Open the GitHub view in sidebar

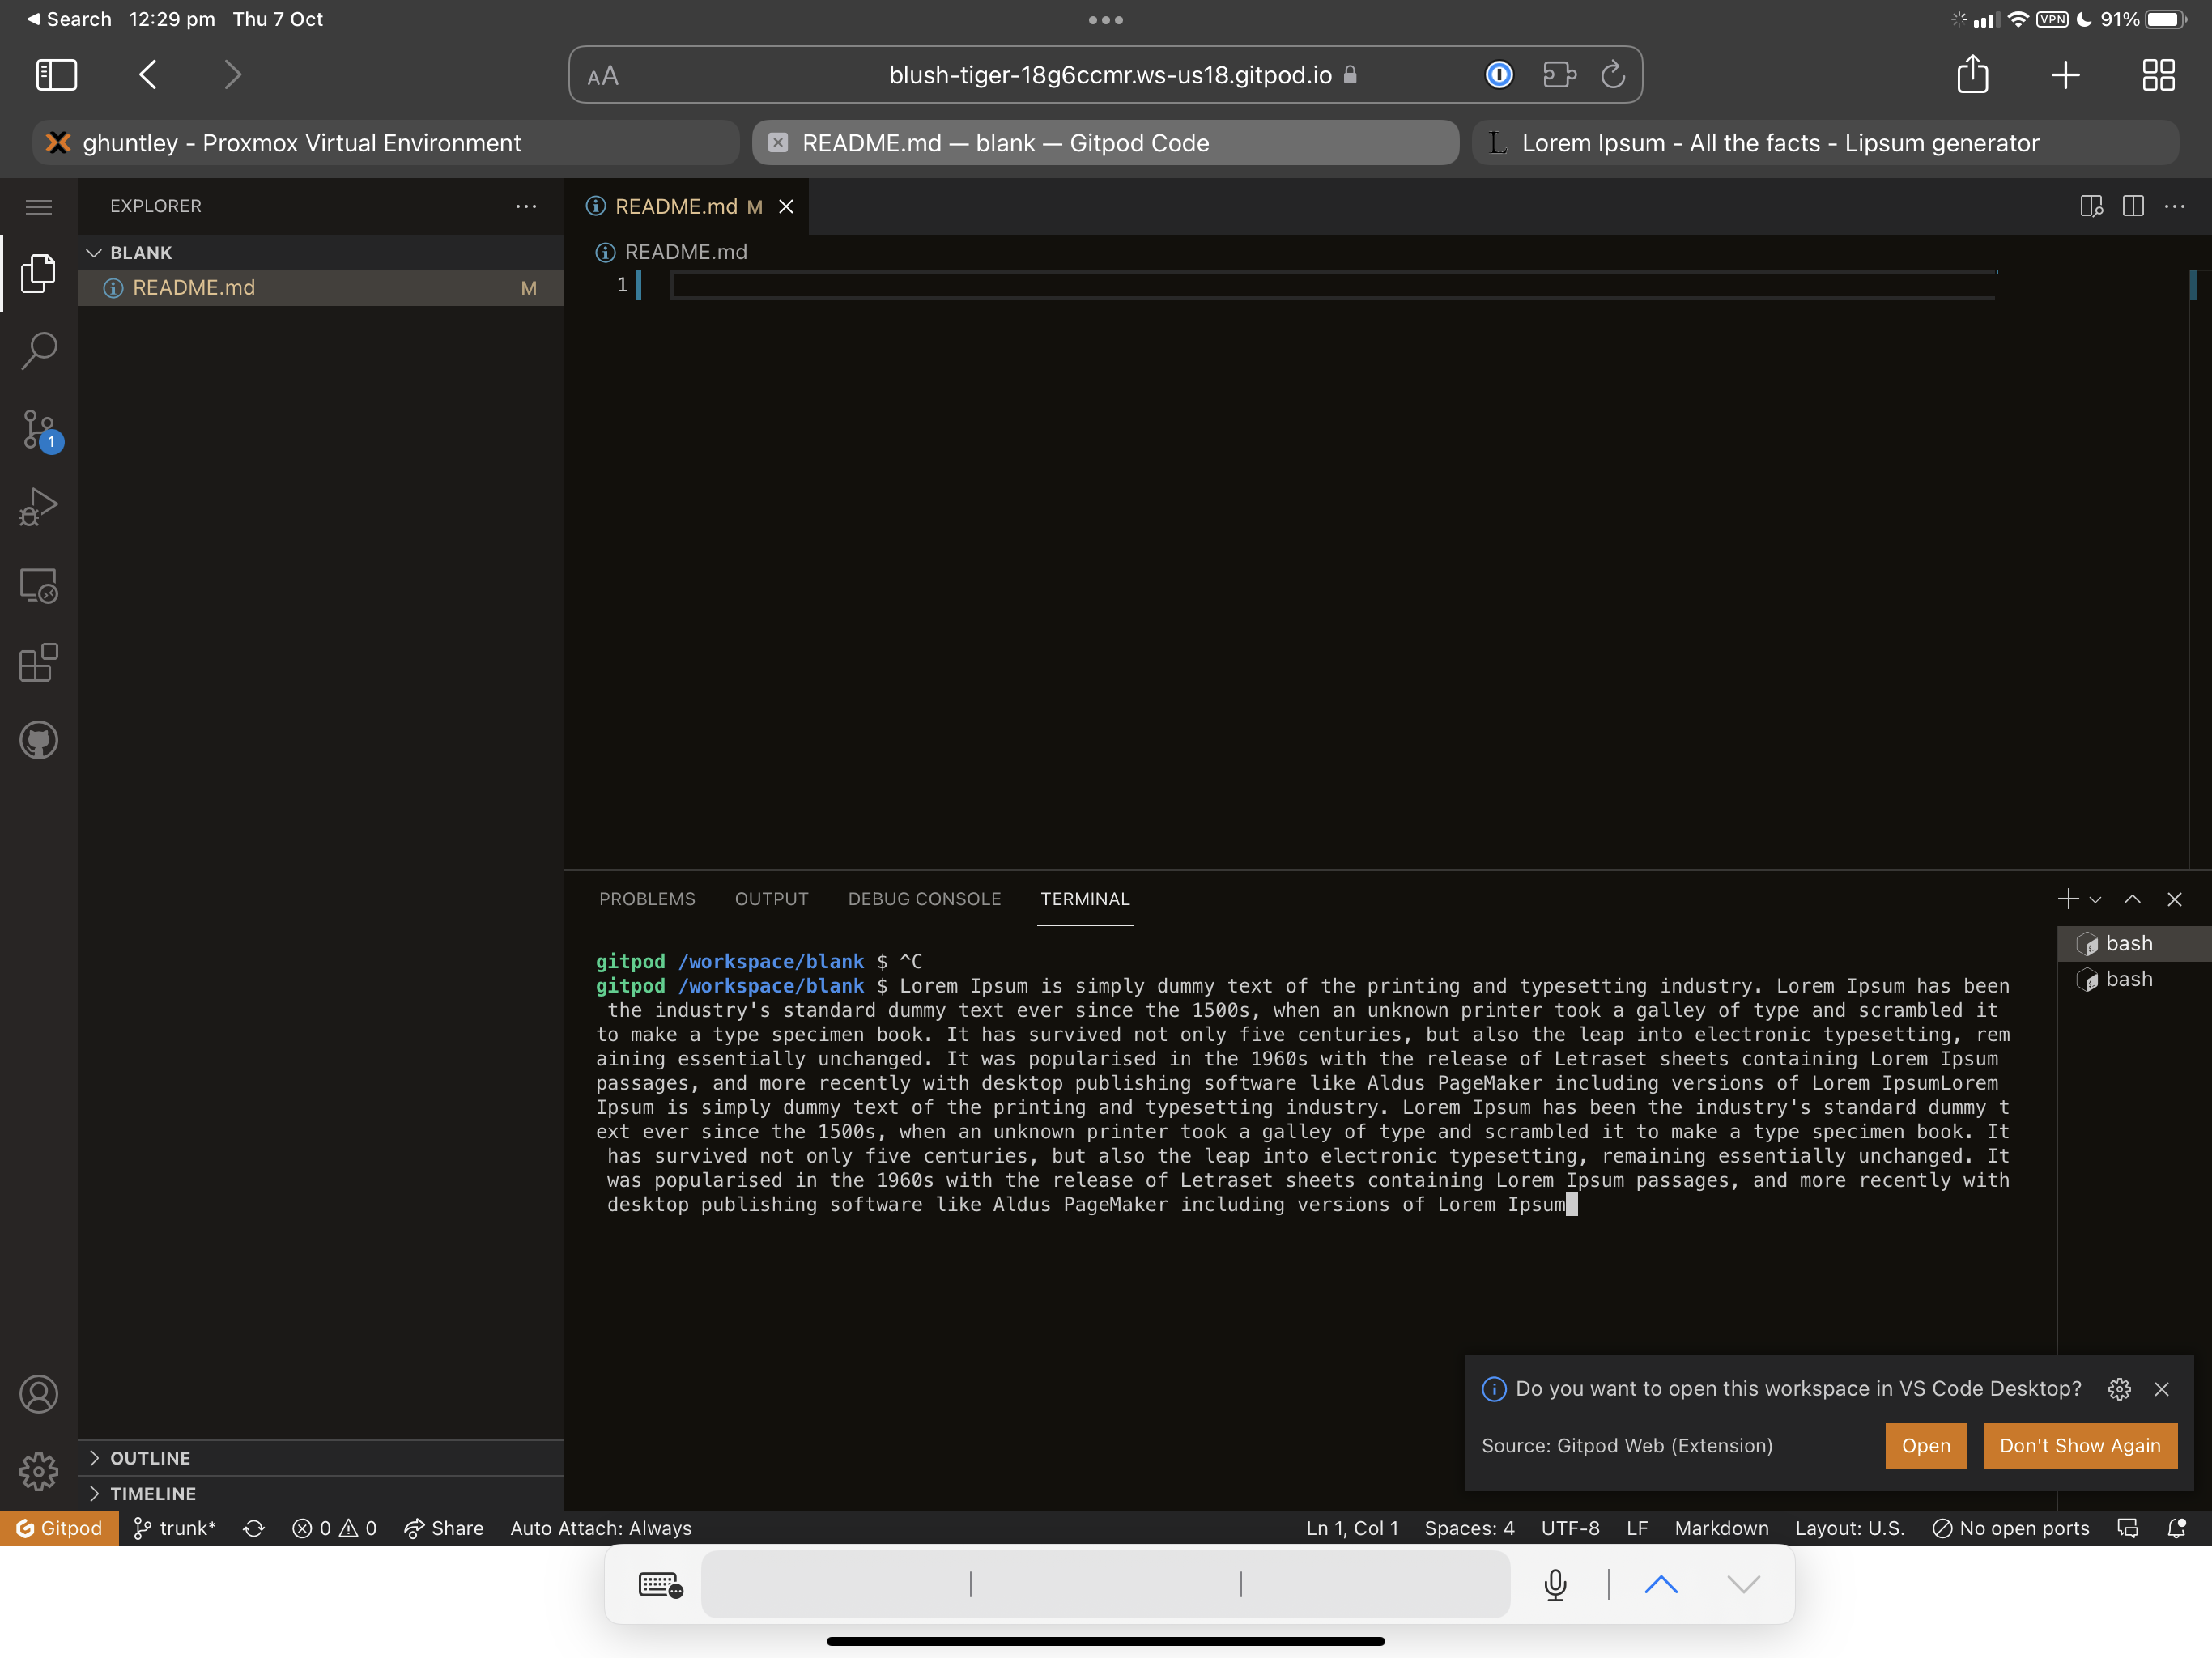pyautogui.click(x=38, y=740)
